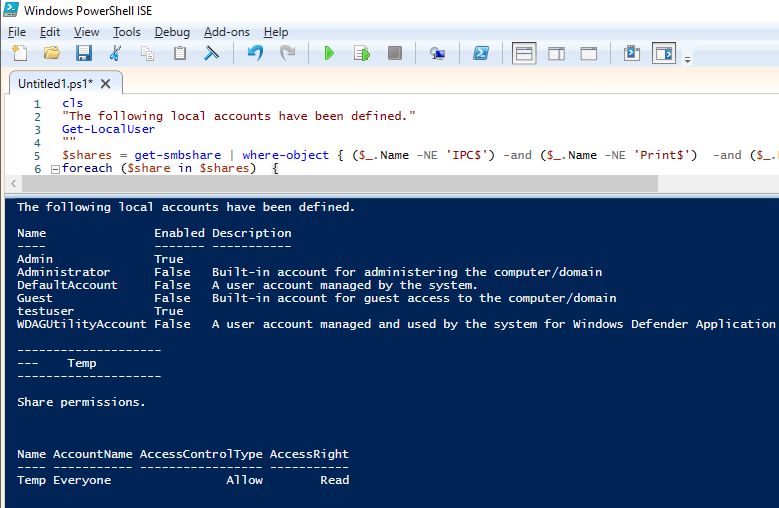Save the script with the floppy disk icon
The image size is (779, 508).
click(83, 53)
